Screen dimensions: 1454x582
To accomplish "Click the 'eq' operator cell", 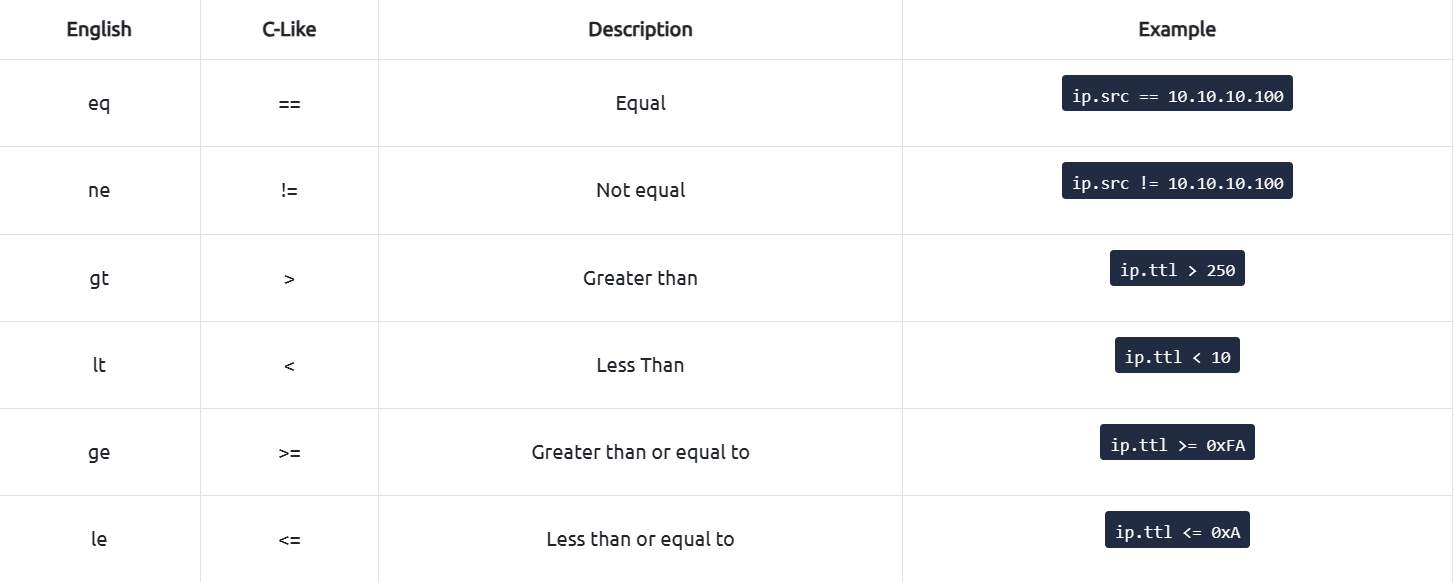I will pyautogui.click(x=99, y=103).
